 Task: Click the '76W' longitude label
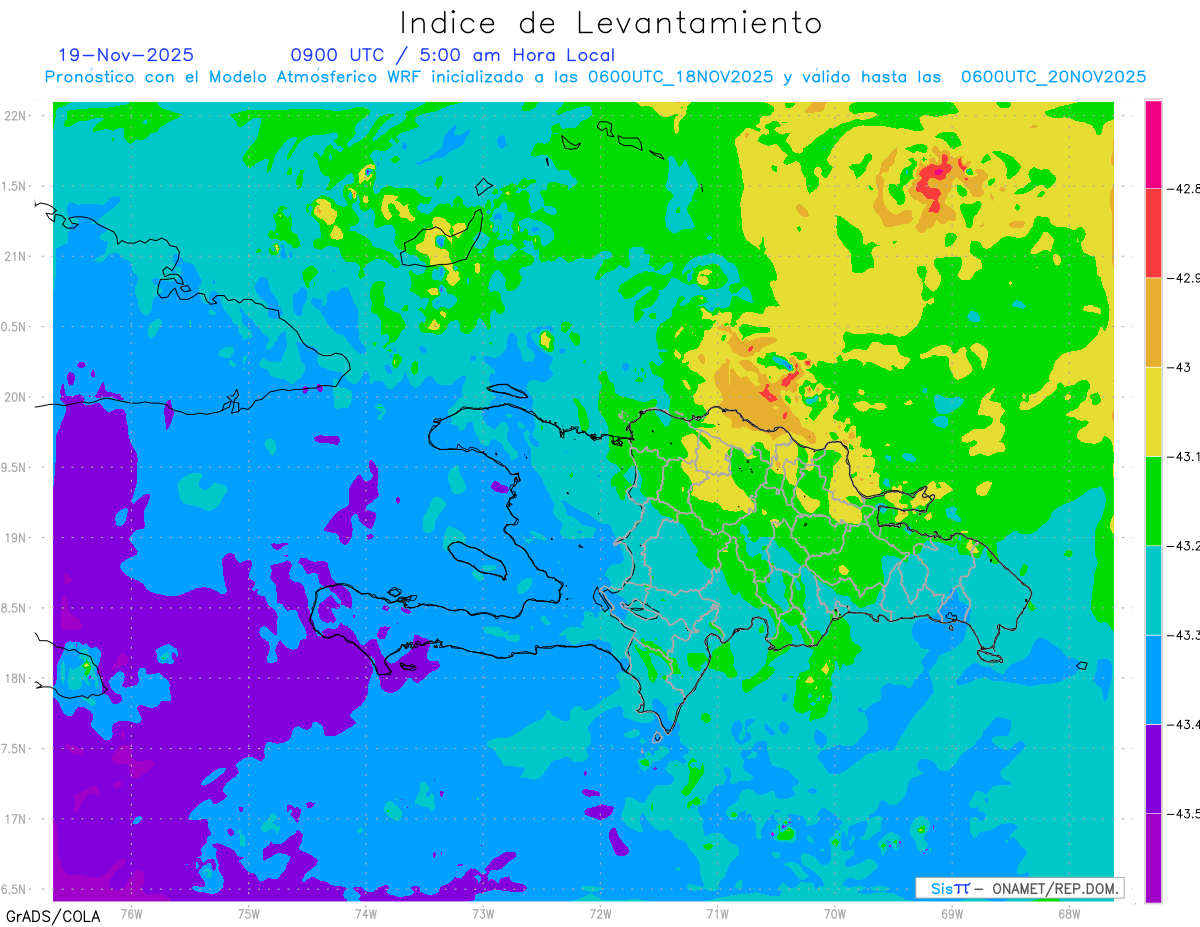[131, 912]
